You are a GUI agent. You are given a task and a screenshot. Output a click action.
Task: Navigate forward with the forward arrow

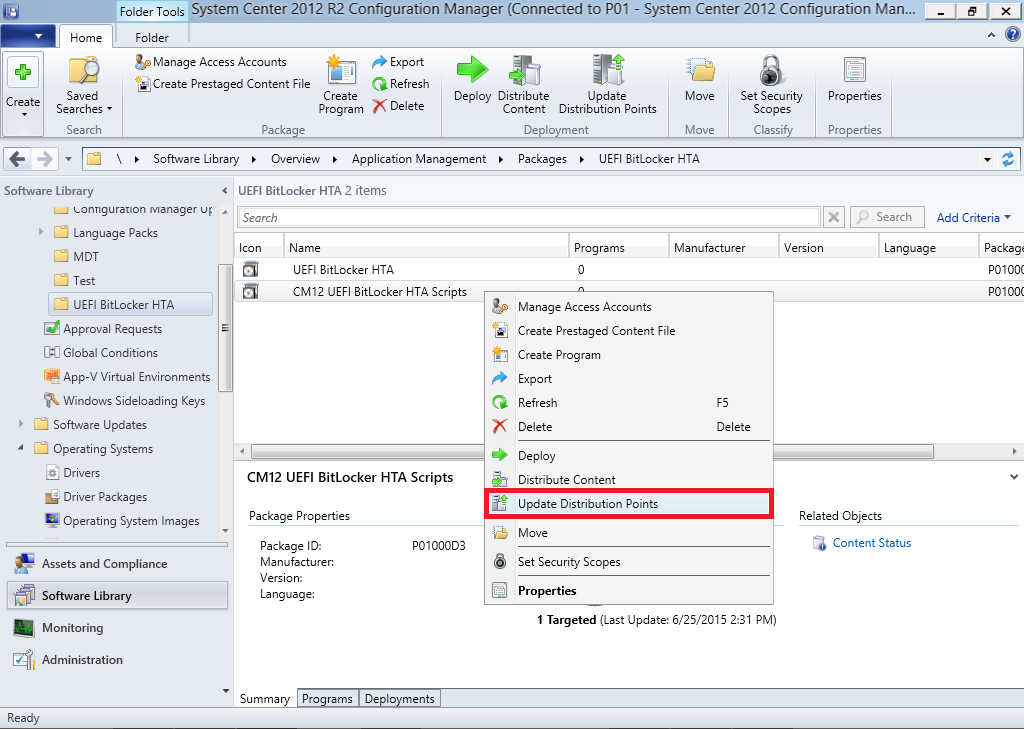(44, 159)
